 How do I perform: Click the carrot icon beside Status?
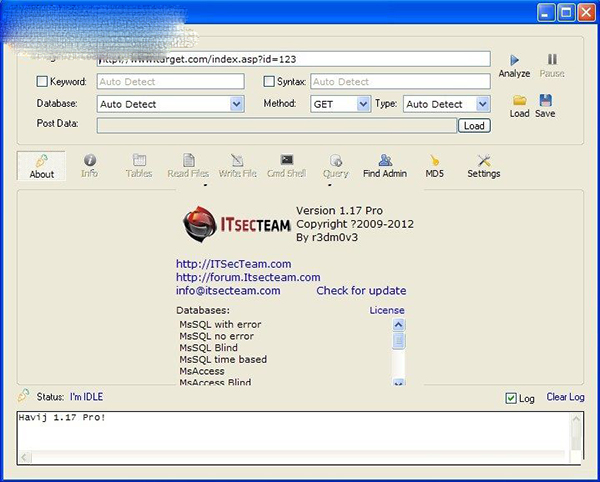(23, 396)
